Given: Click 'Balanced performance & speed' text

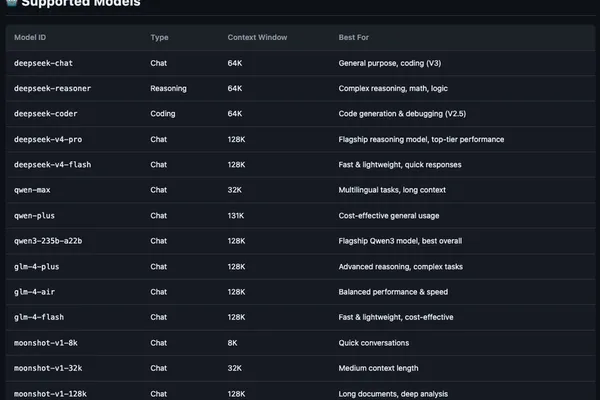Looking at the screenshot, I should pos(393,292).
